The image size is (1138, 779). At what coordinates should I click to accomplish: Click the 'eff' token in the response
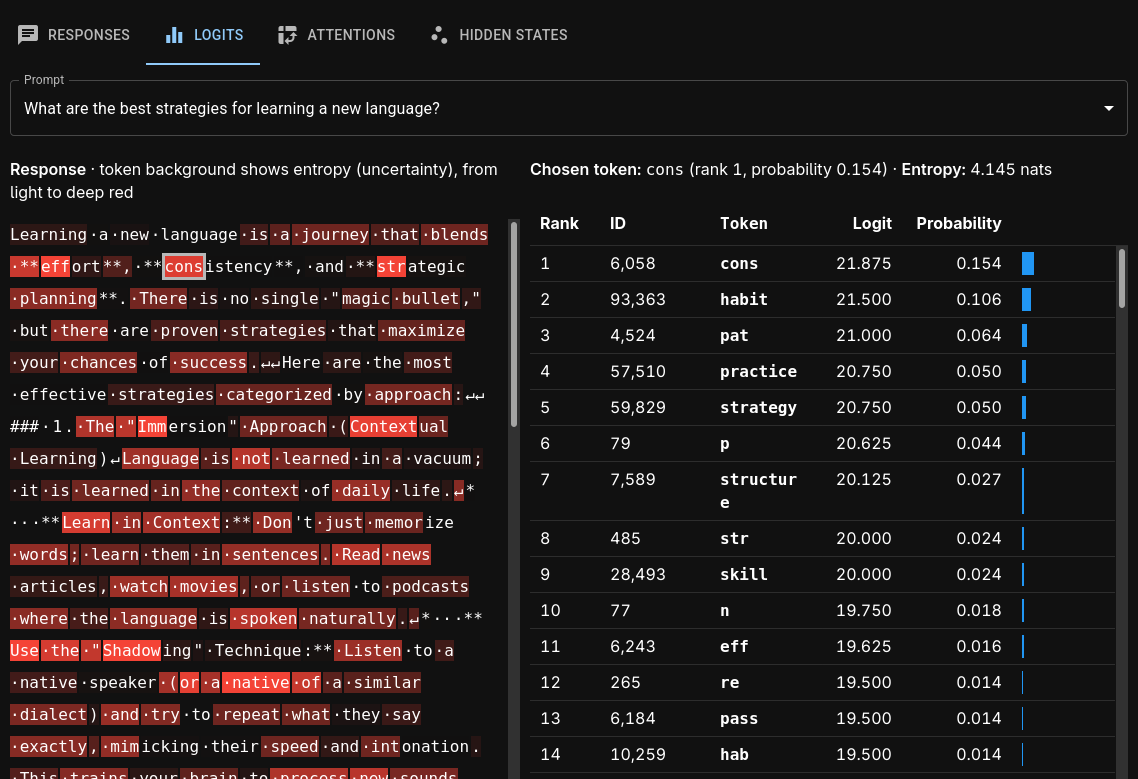coord(55,266)
